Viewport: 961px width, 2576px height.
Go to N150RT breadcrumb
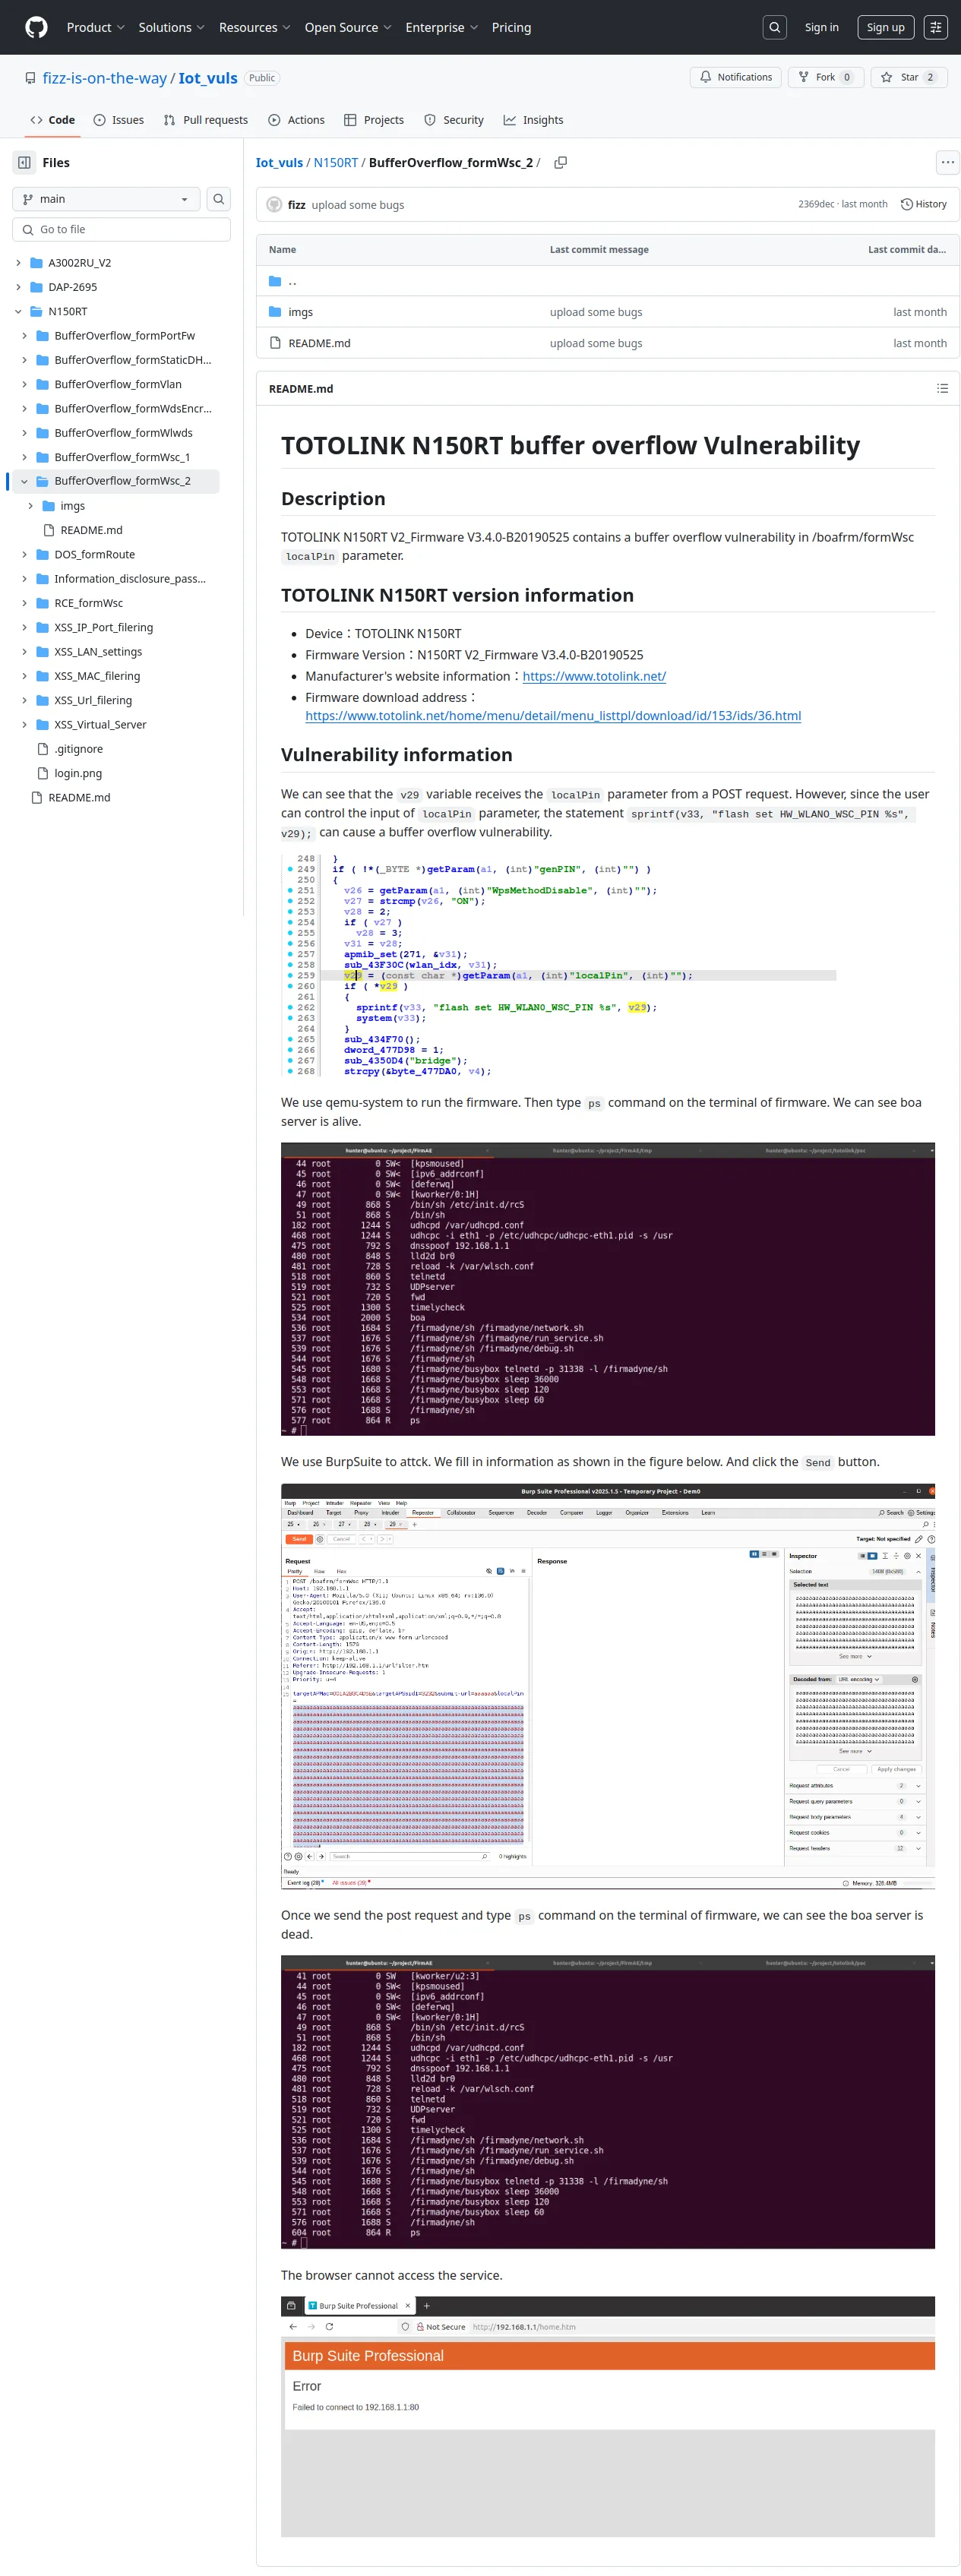tap(336, 162)
